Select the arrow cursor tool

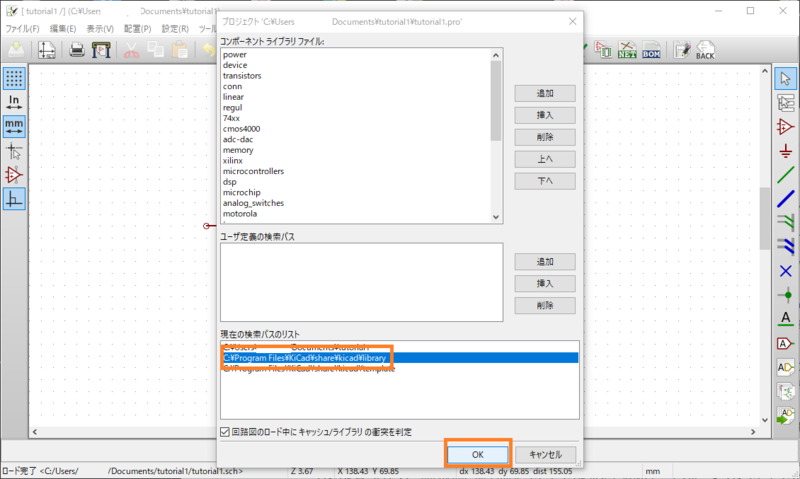coord(785,79)
